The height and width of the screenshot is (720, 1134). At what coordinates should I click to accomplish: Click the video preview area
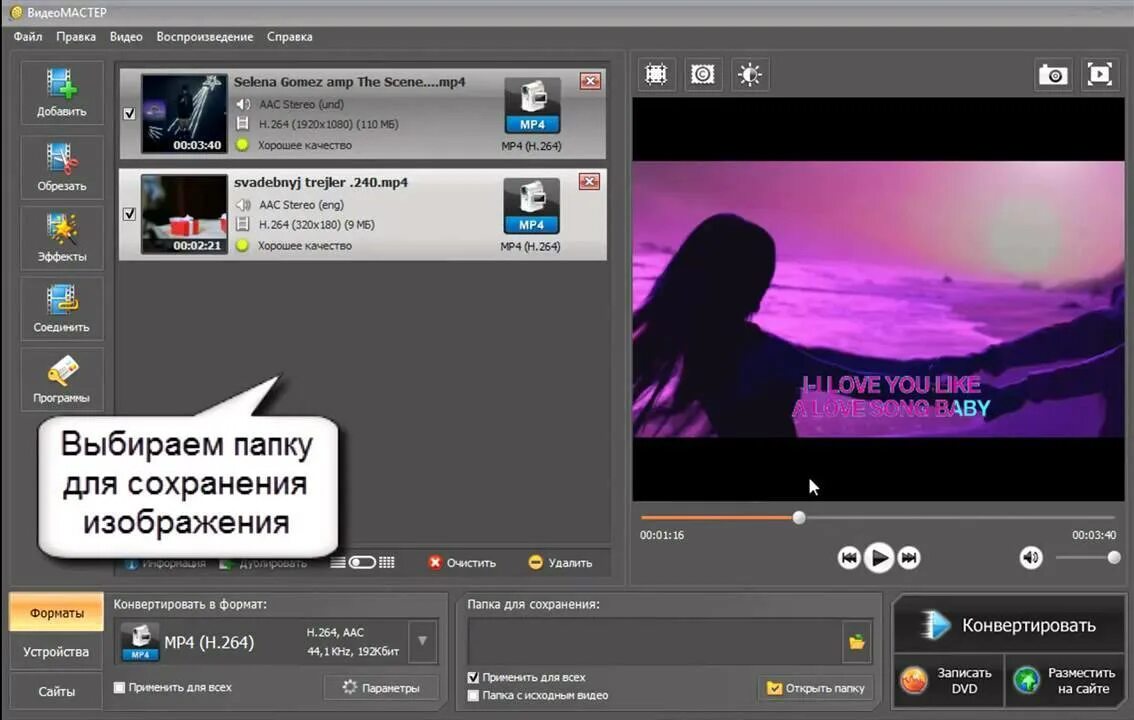[879, 299]
